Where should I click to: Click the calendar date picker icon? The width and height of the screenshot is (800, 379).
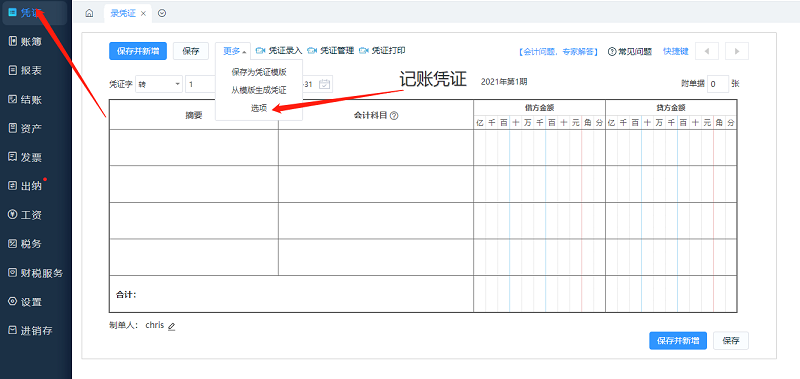(x=324, y=84)
